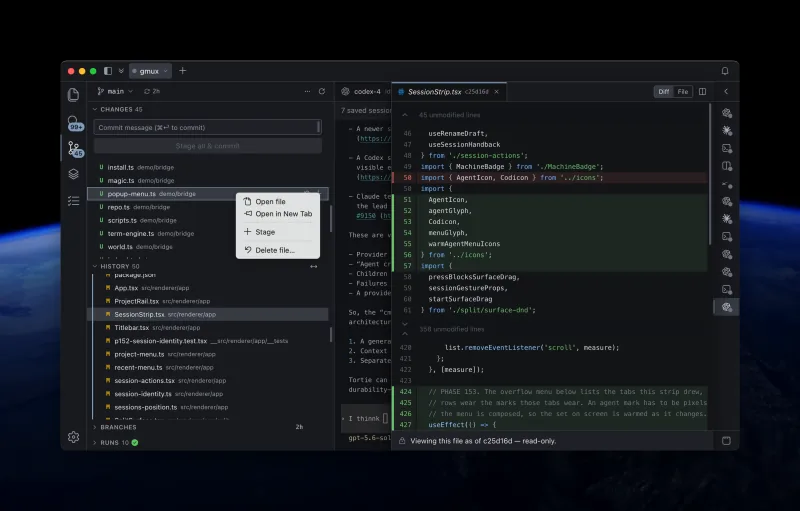
Task: Open the three-dots more actions menu
Action: point(307,91)
